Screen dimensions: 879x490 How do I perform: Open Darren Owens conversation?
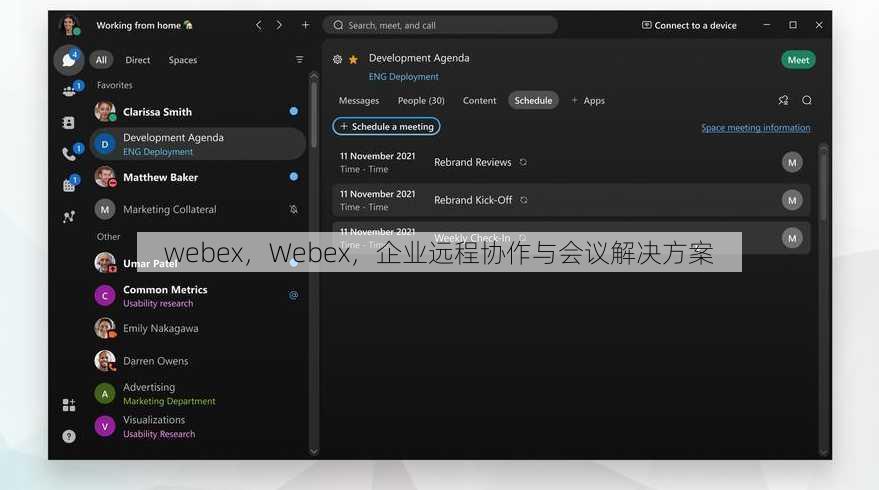198,361
